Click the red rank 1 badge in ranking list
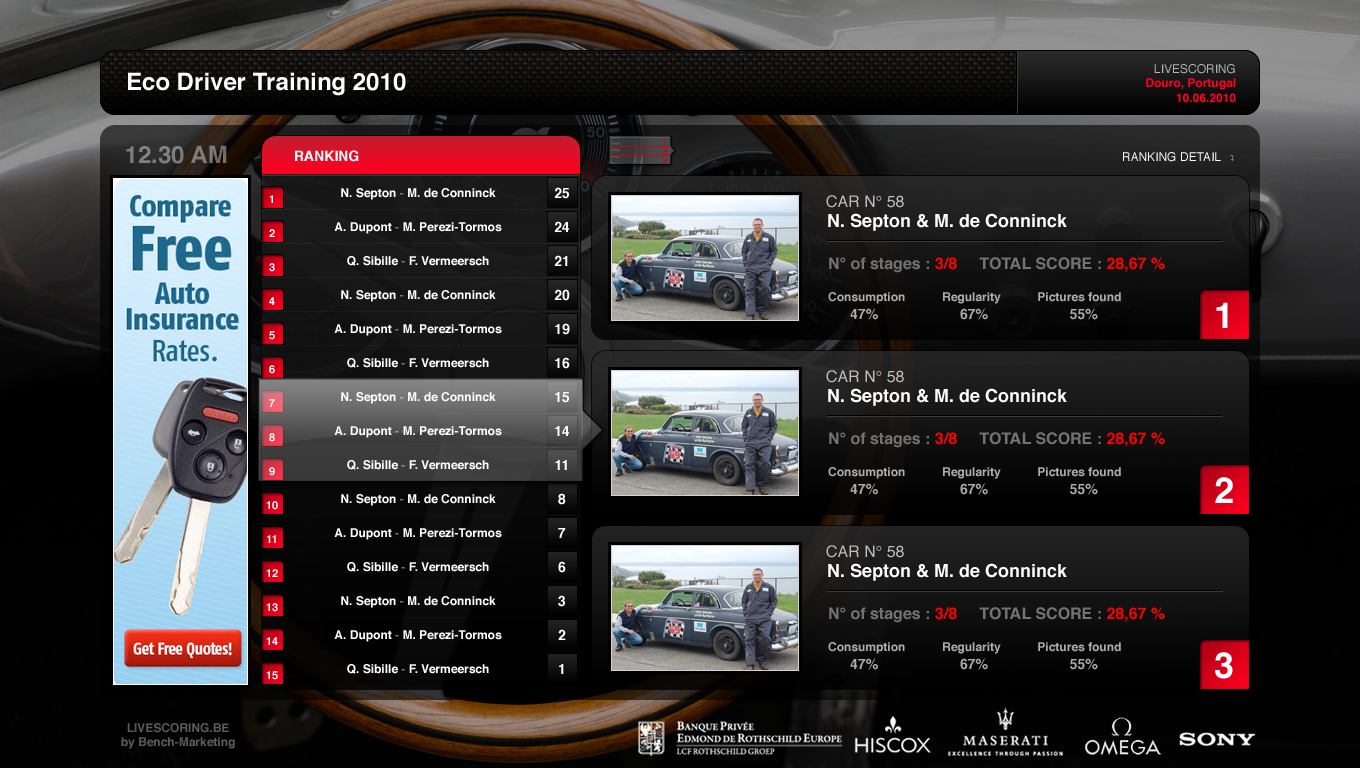This screenshot has height=768, width=1360. point(272,199)
